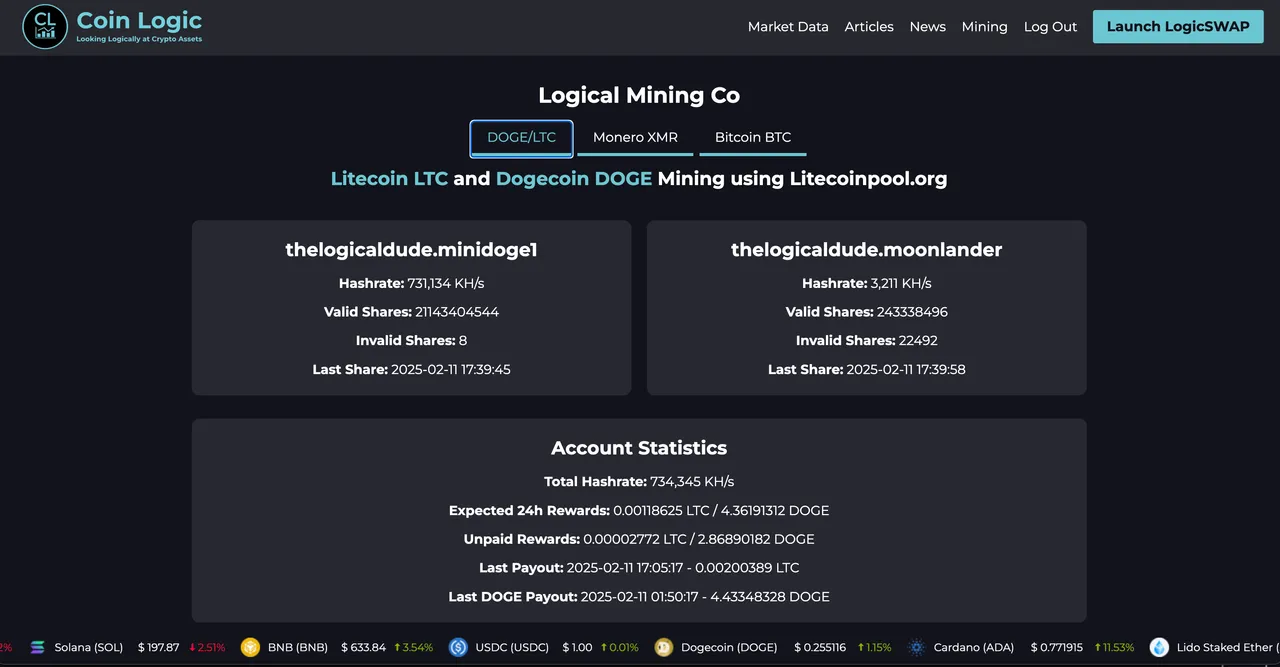
Task: Click the 3,211 KH/s hashrate line
Action: pos(866,283)
